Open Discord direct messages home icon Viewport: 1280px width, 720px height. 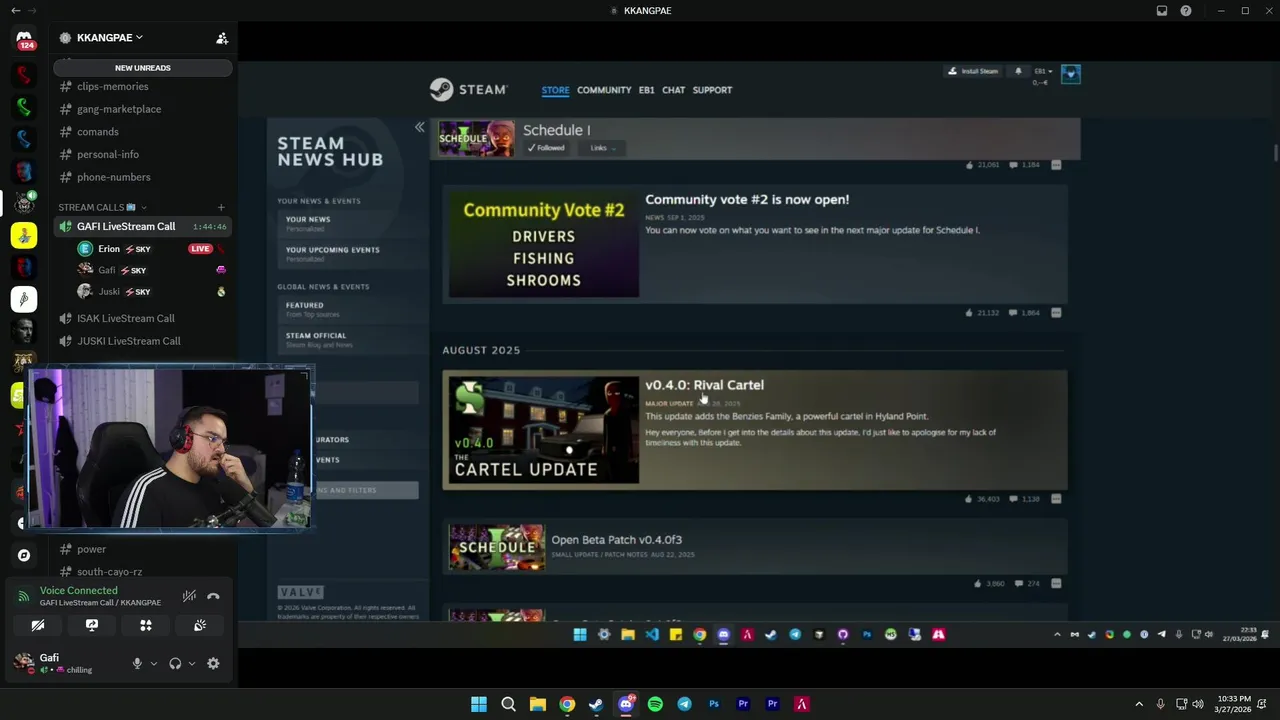tap(24, 39)
